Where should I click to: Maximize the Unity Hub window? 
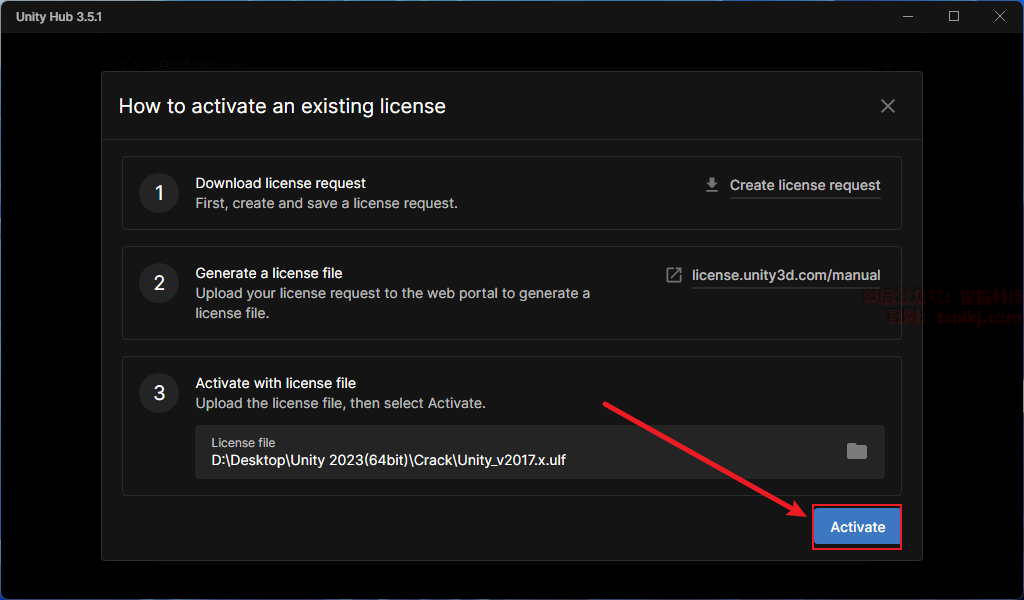click(x=953, y=16)
